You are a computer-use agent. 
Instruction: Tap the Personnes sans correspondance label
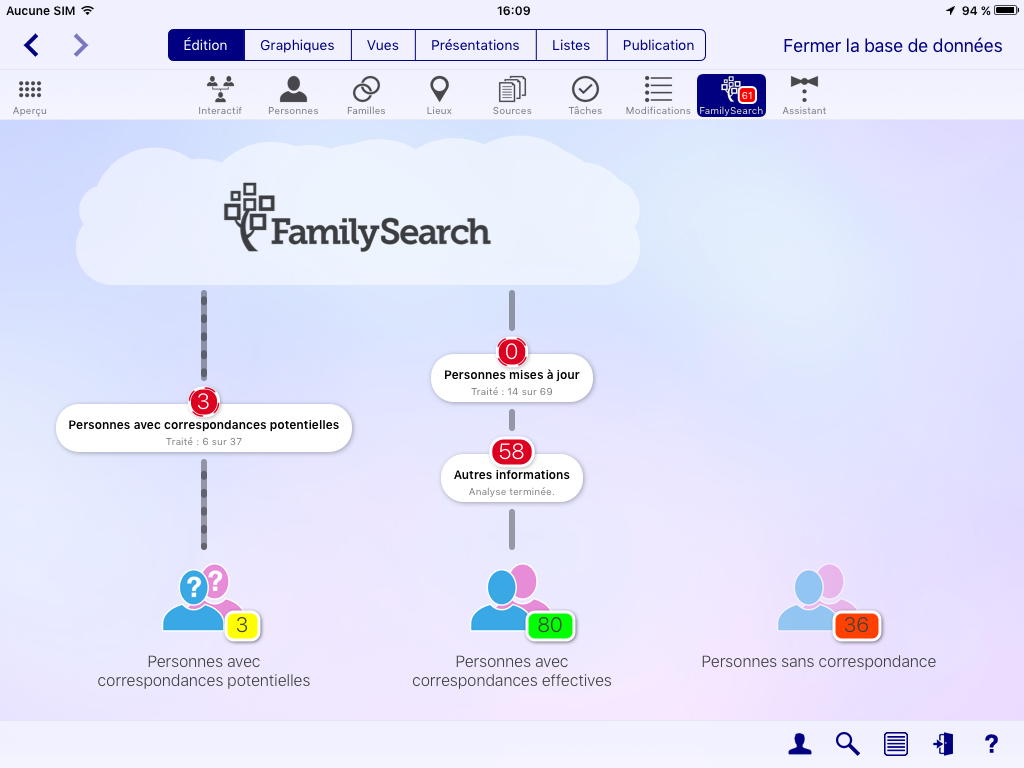tap(818, 662)
